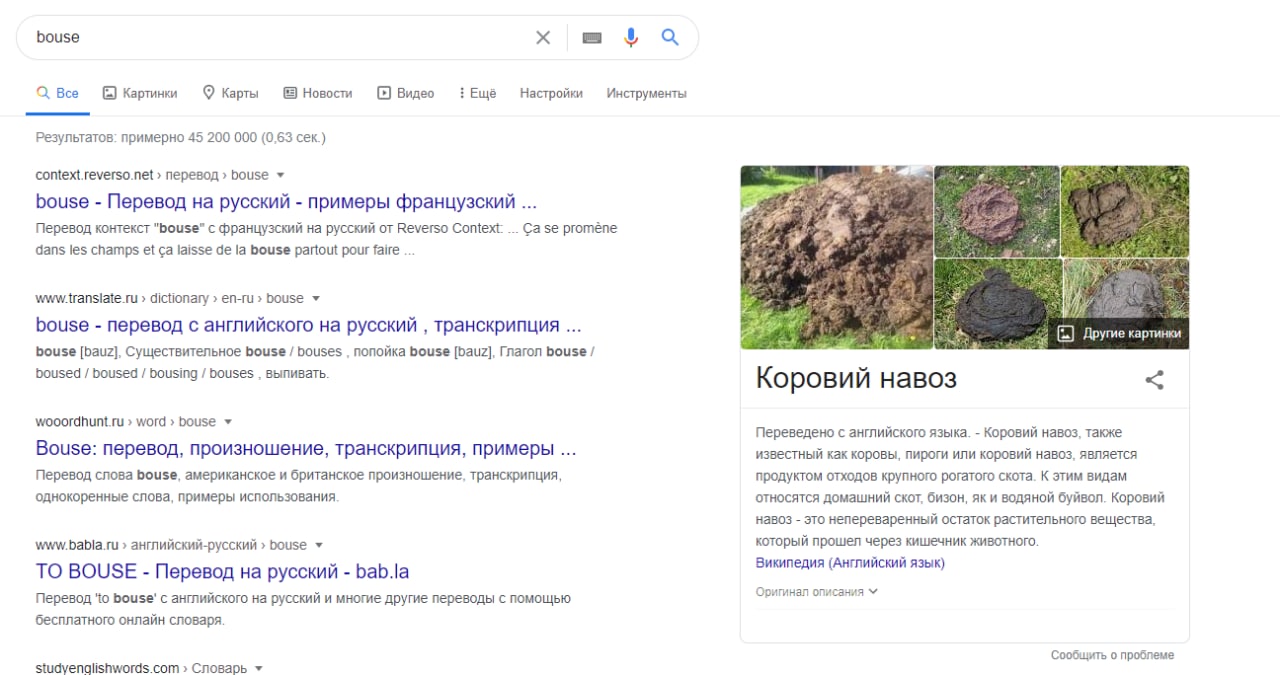Click the studyenglishwords.com breadcrumb URL
Screen dimensions: 1280x675
141,668
